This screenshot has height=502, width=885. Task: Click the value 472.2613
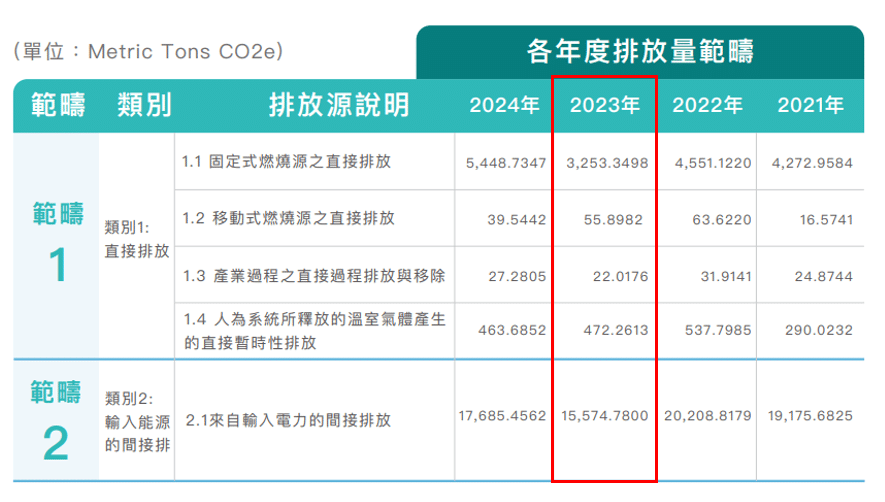[x=616, y=330]
